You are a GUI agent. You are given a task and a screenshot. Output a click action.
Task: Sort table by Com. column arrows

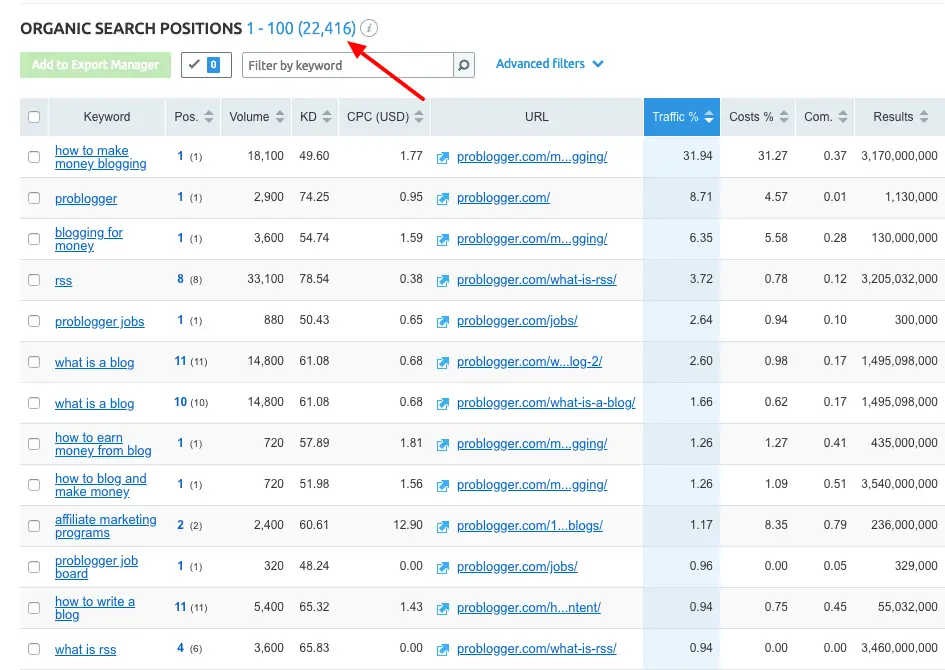pos(843,117)
